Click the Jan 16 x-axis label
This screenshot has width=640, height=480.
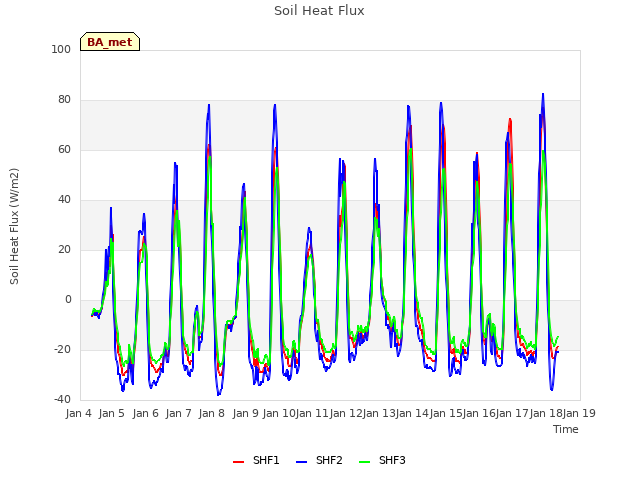click(479, 413)
